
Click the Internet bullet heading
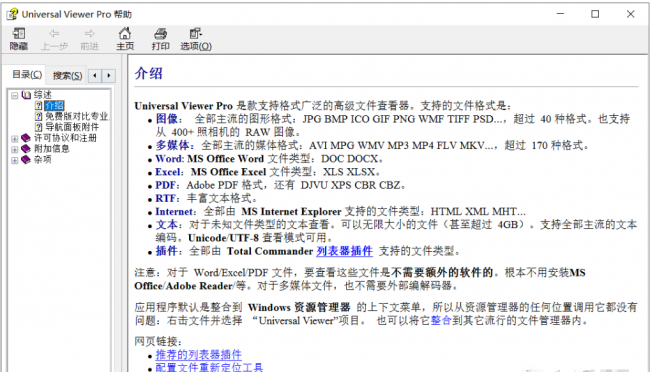coord(175,212)
